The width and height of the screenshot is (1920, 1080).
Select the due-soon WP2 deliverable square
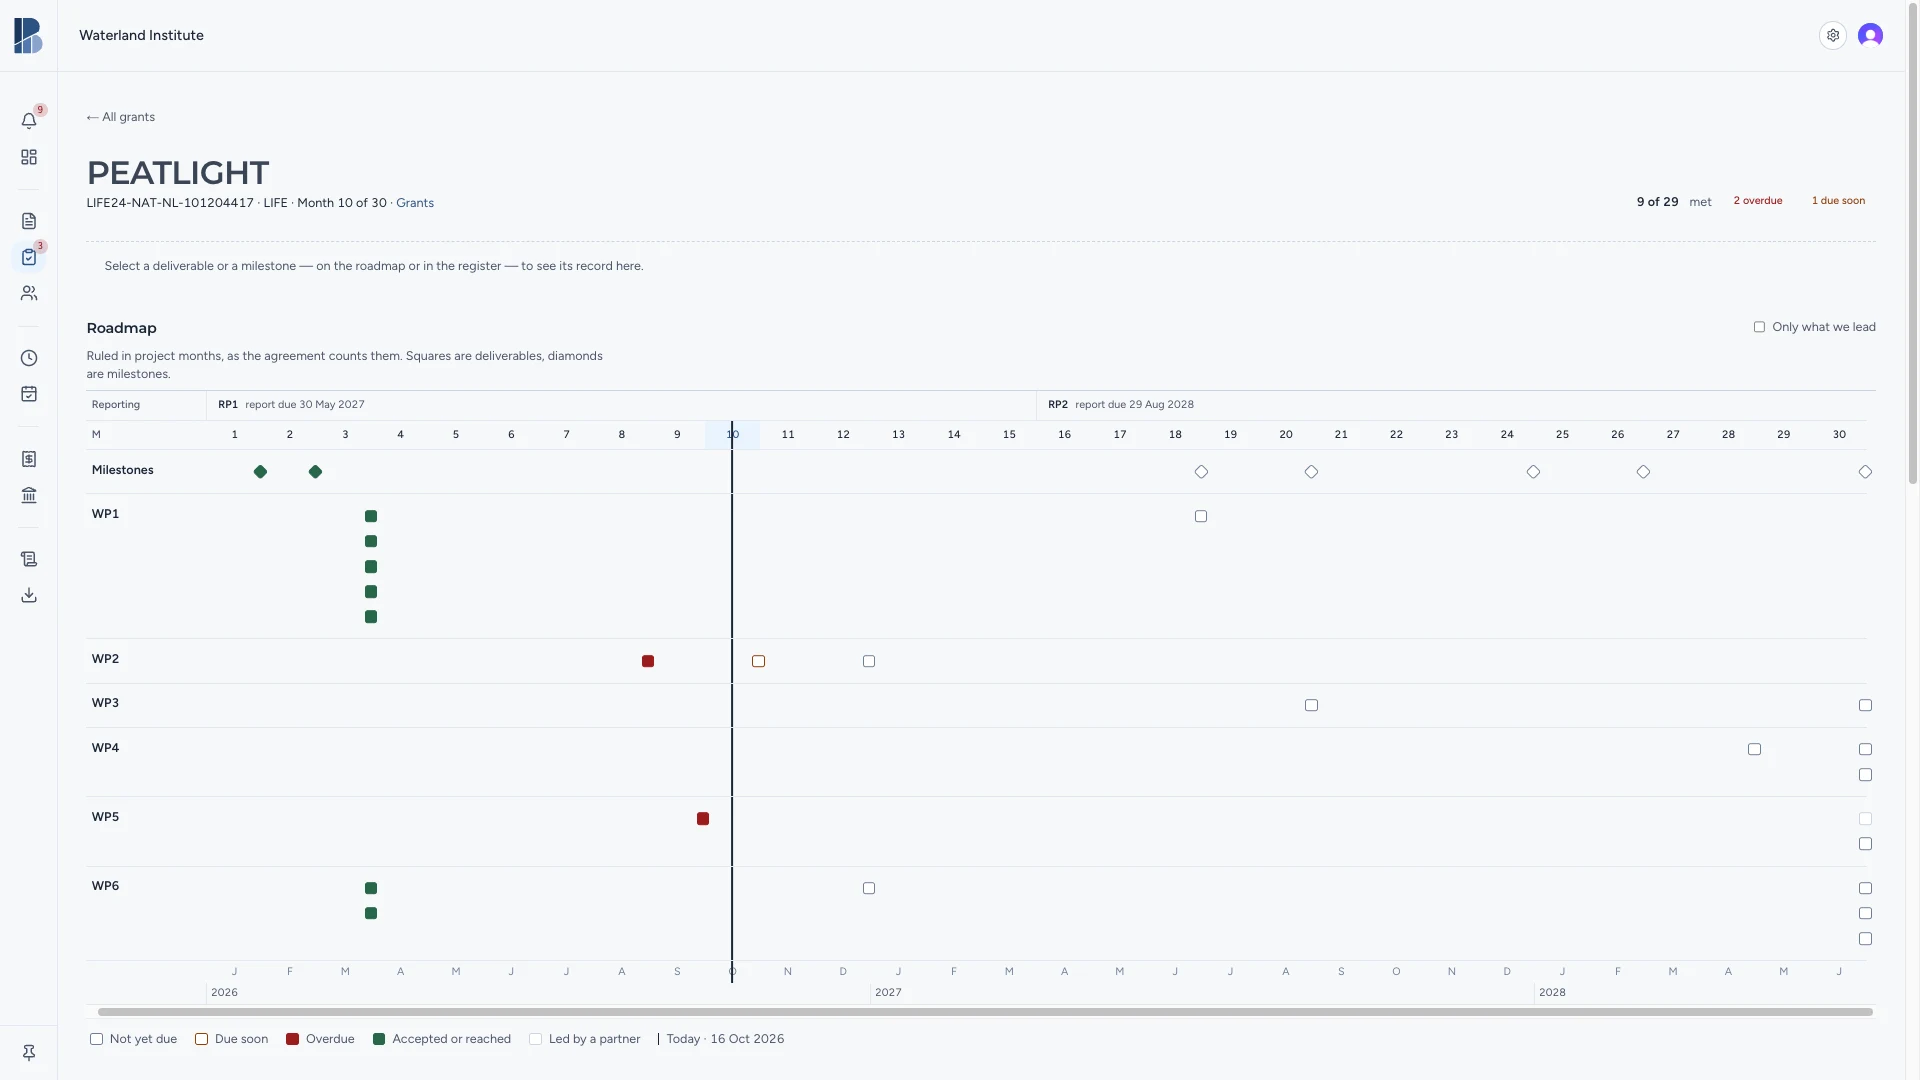pyautogui.click(x=758, y=661)
